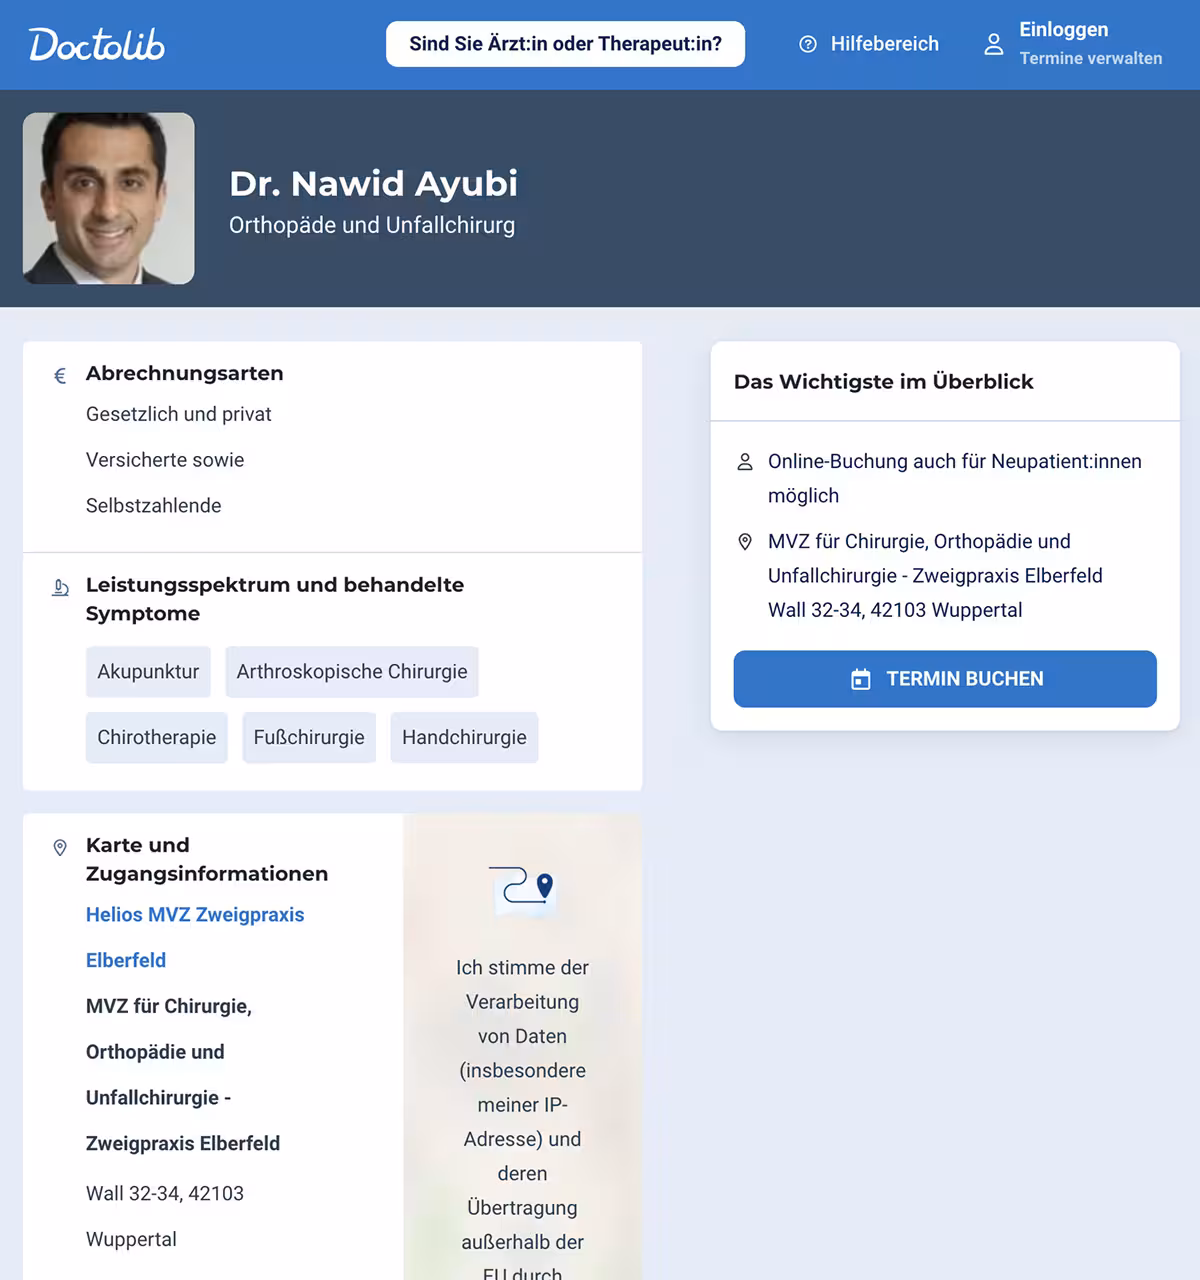Click 'Wall 32-34, 42103 Wuppertal' in overview card
Screen dimensions: 1200x1280
tap(895, 610)
